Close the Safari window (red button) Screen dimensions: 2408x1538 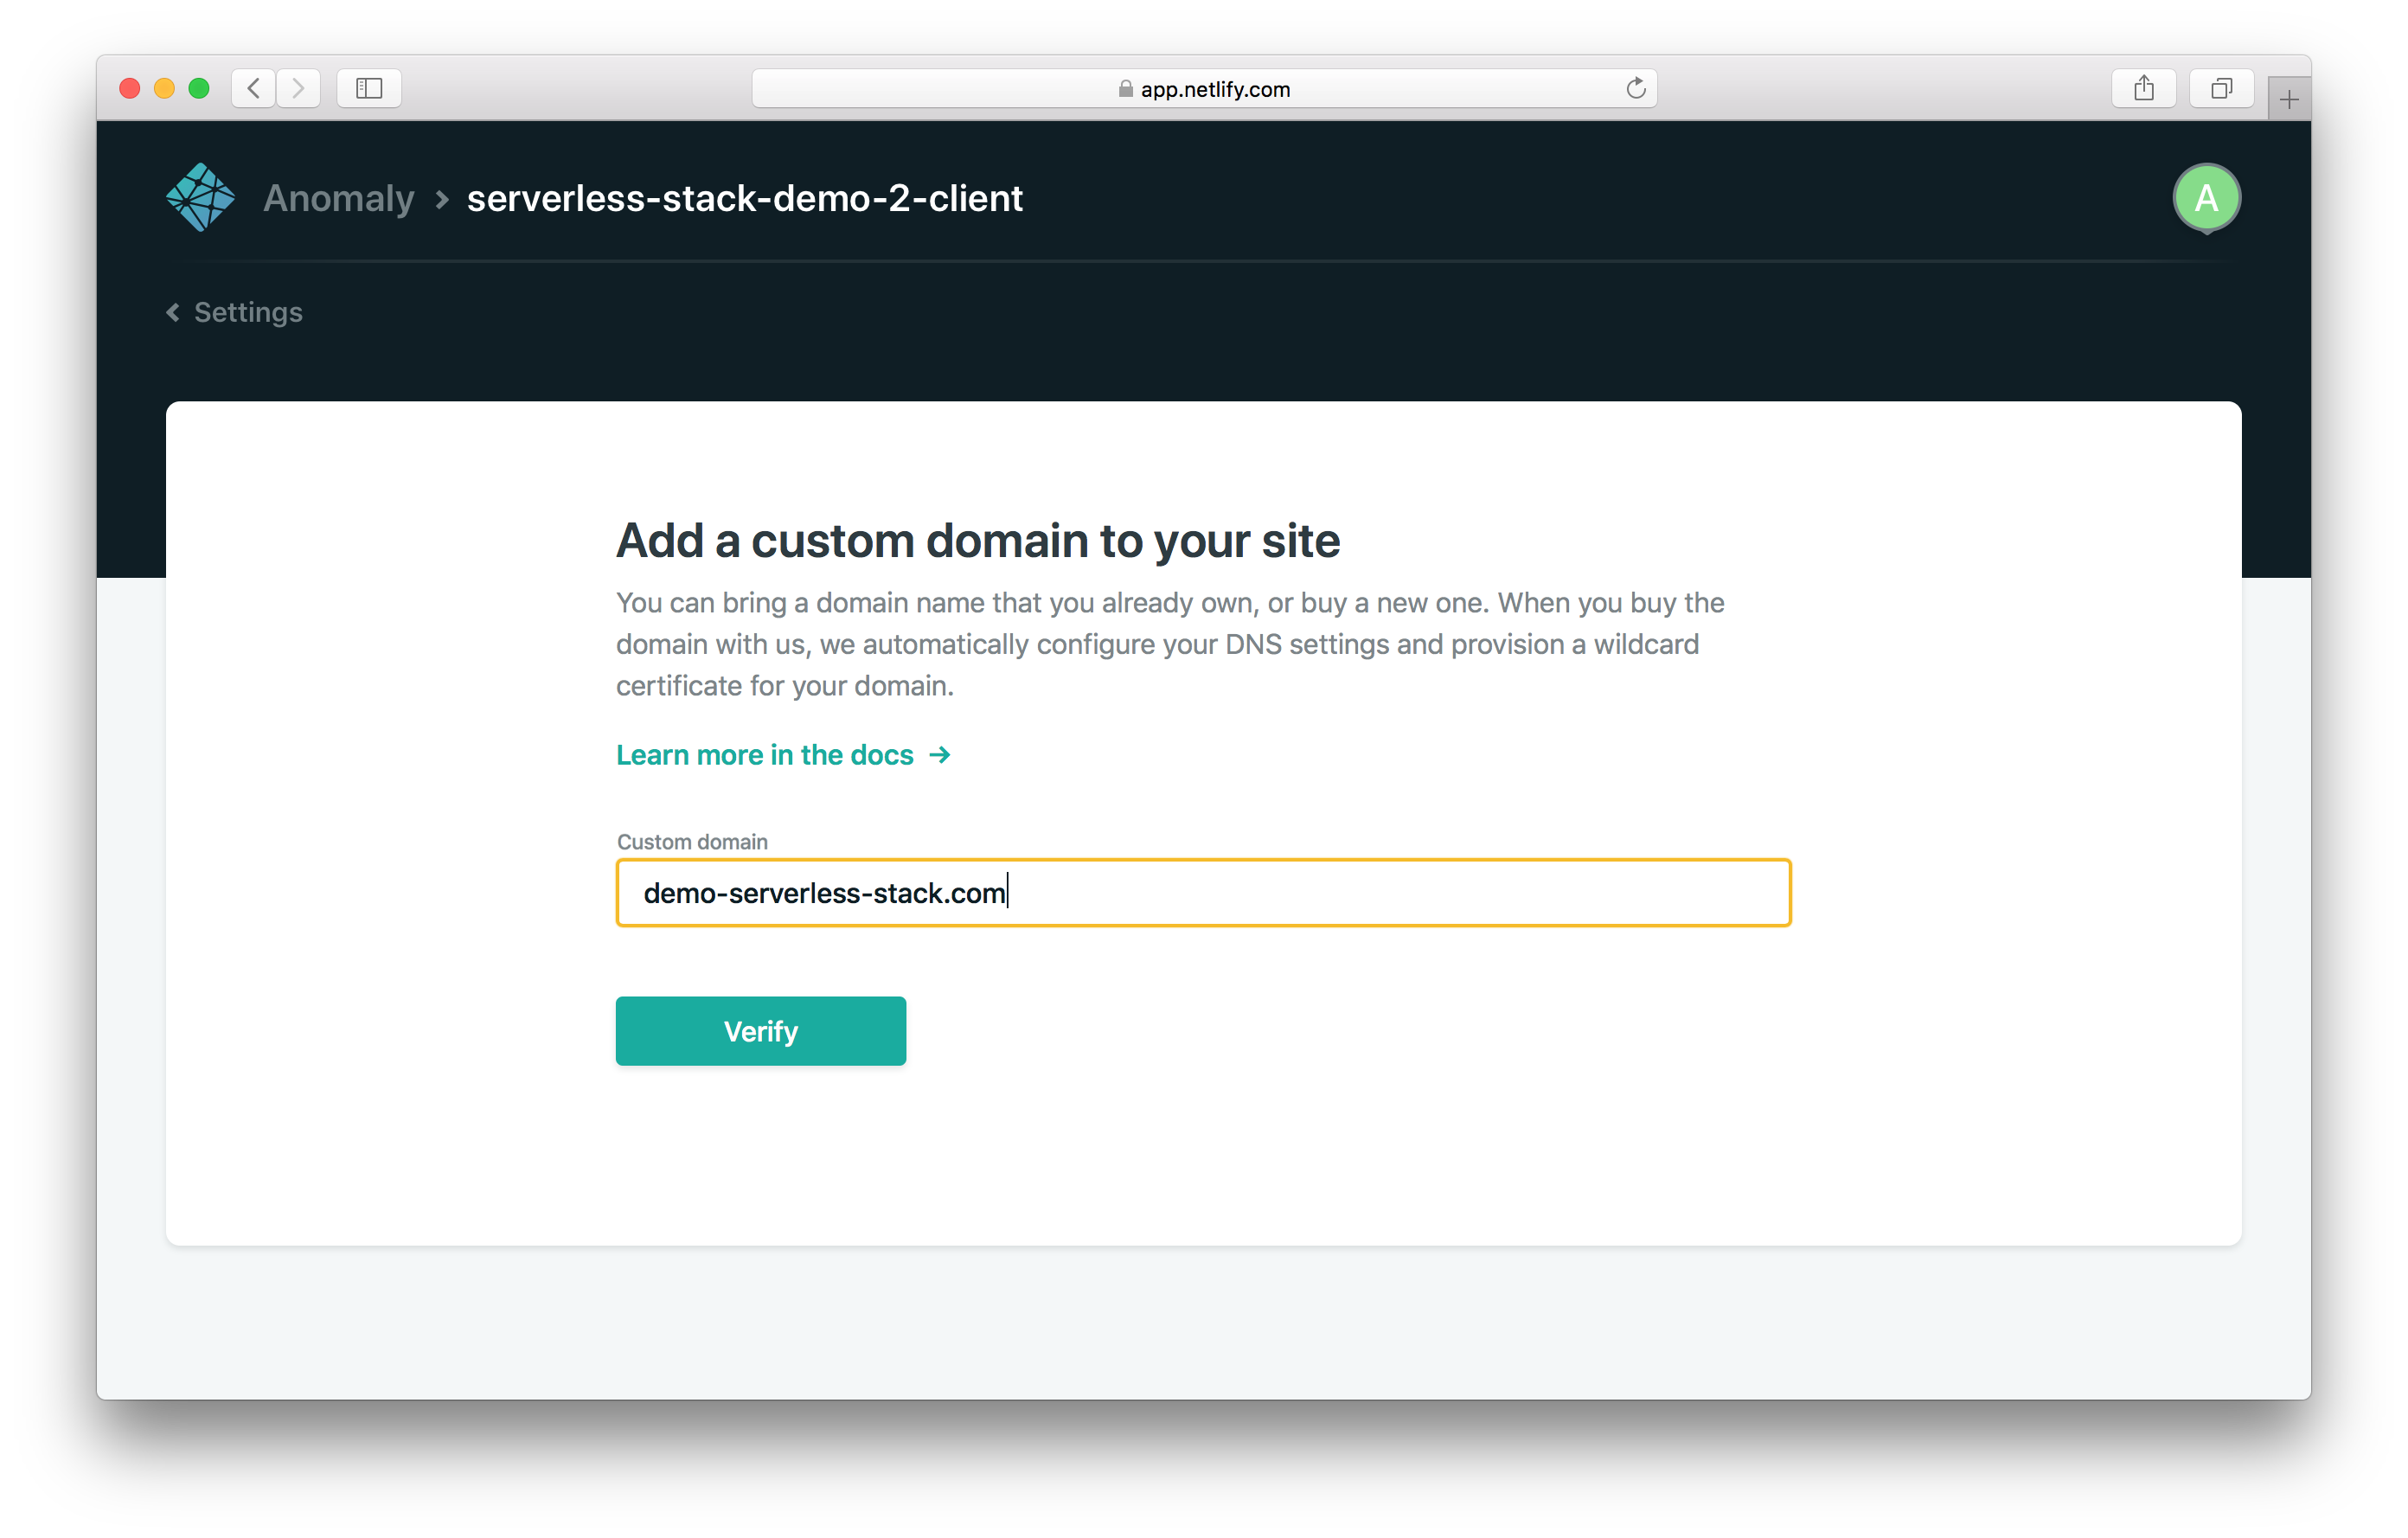130,88
